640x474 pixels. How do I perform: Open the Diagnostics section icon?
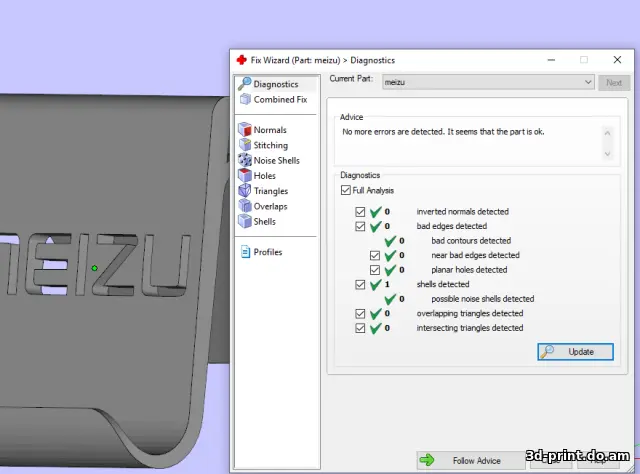245,85
